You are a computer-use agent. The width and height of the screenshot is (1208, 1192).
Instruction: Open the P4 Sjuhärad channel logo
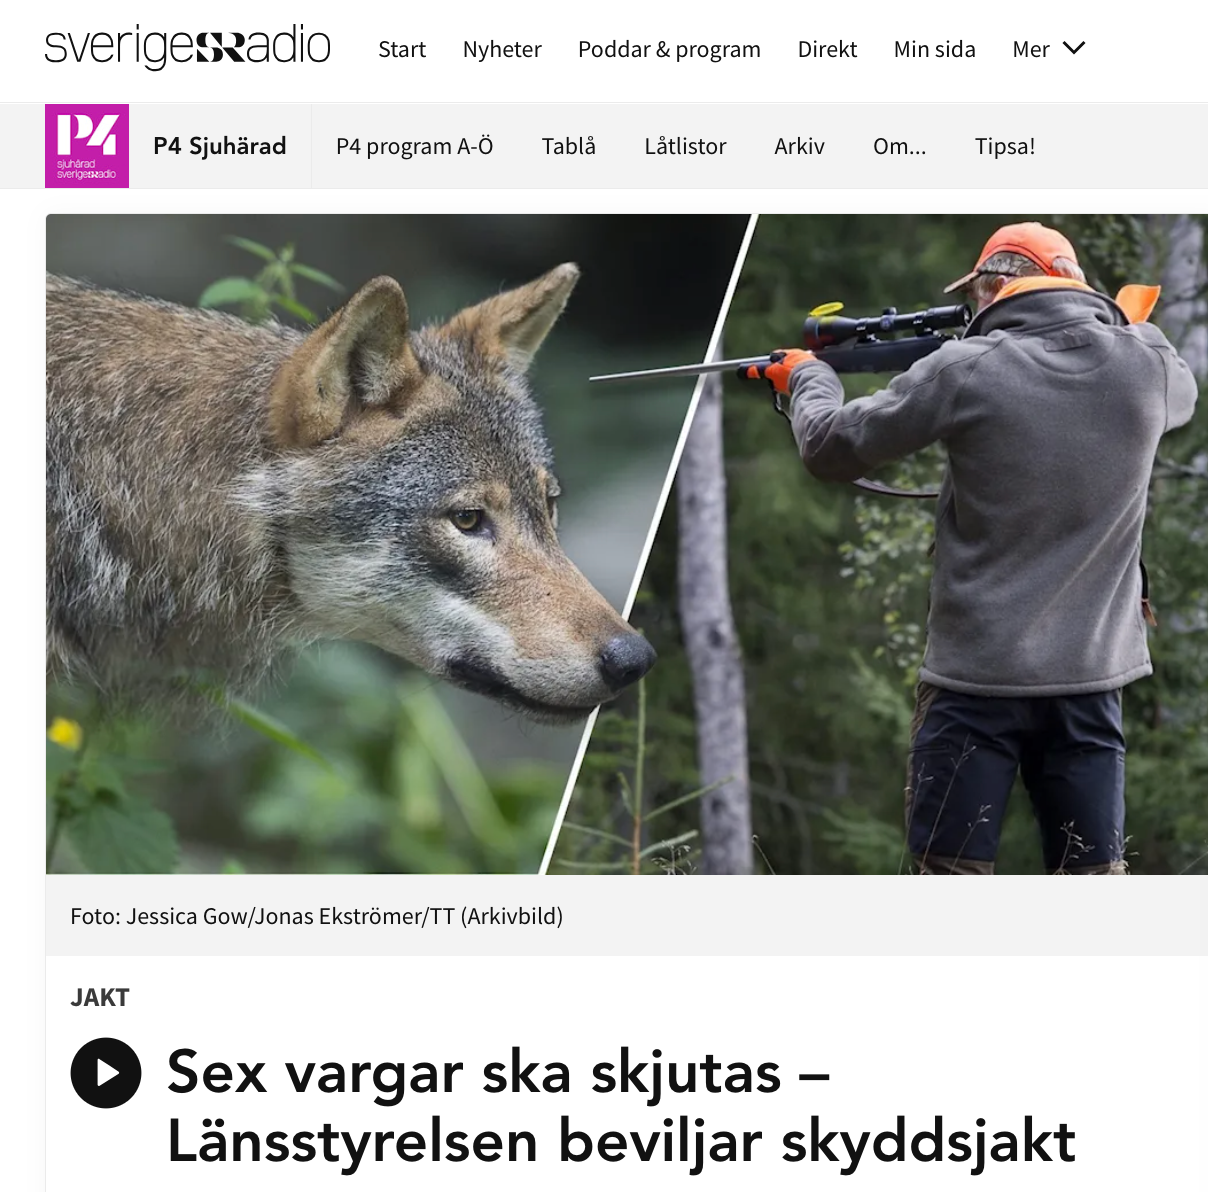click(87, 146)
